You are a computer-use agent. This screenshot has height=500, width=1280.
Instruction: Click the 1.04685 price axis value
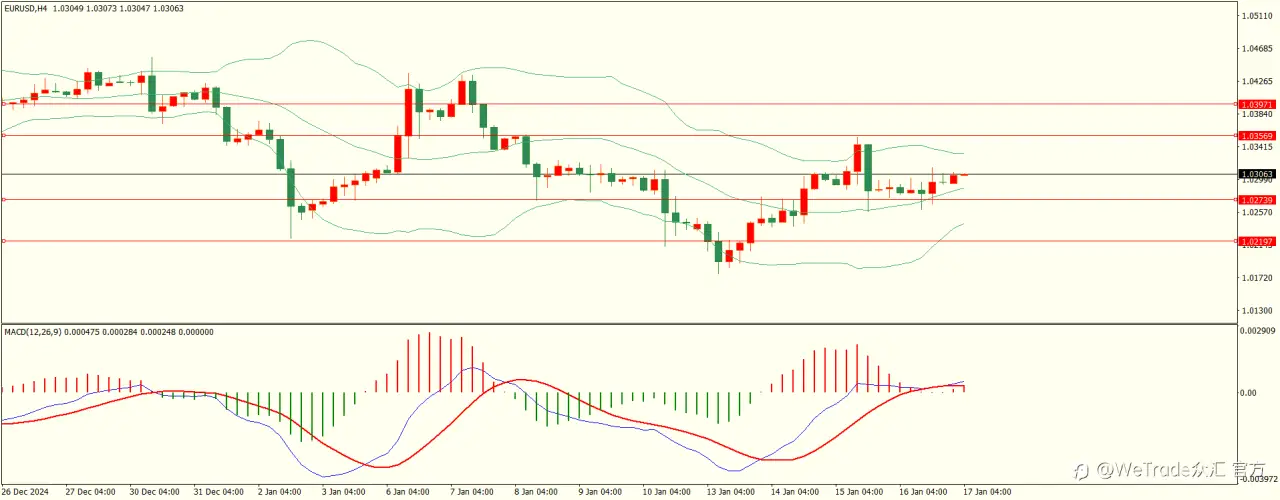click(x=1257, y=48)
